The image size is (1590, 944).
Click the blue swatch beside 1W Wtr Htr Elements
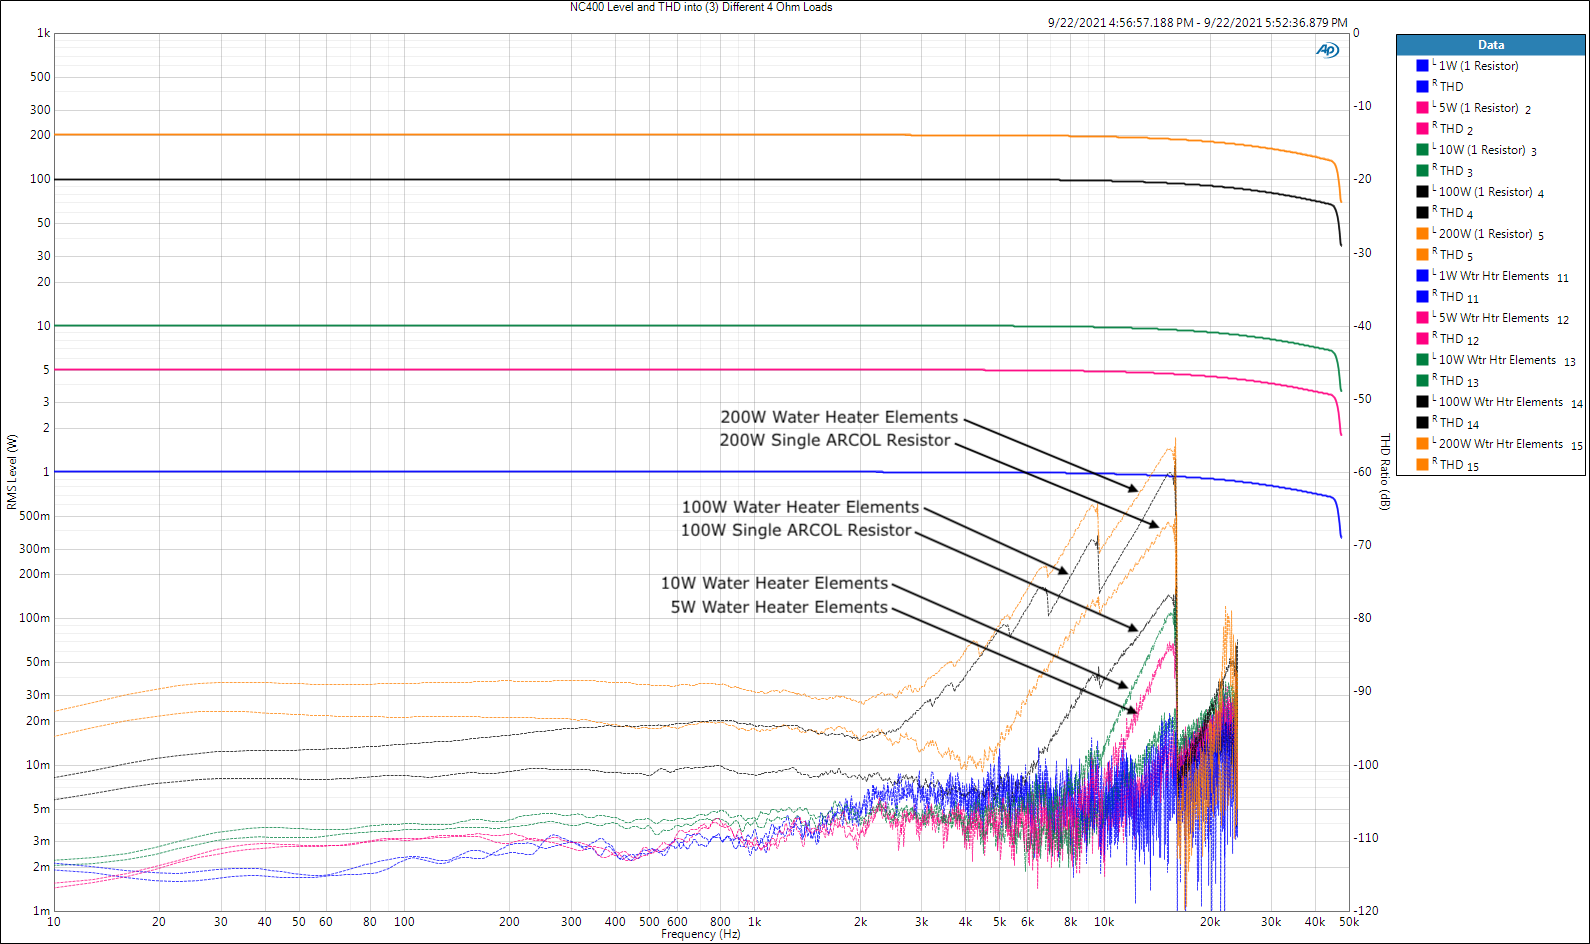(x=1422, y=275)
